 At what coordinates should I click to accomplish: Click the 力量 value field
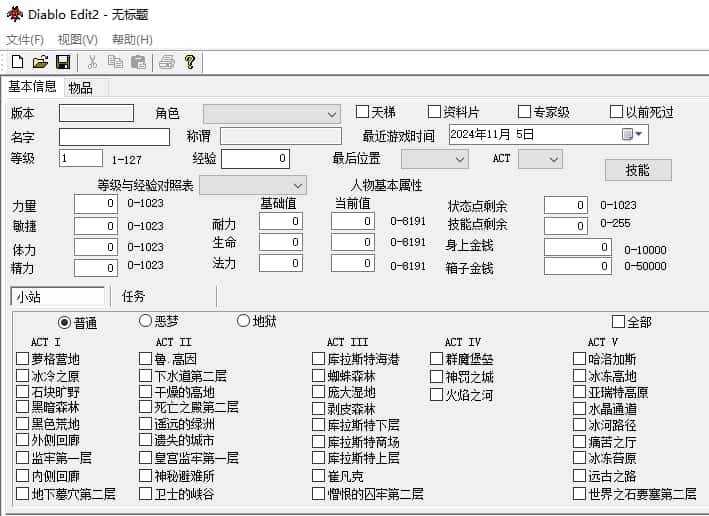click(x=96, y=204)
